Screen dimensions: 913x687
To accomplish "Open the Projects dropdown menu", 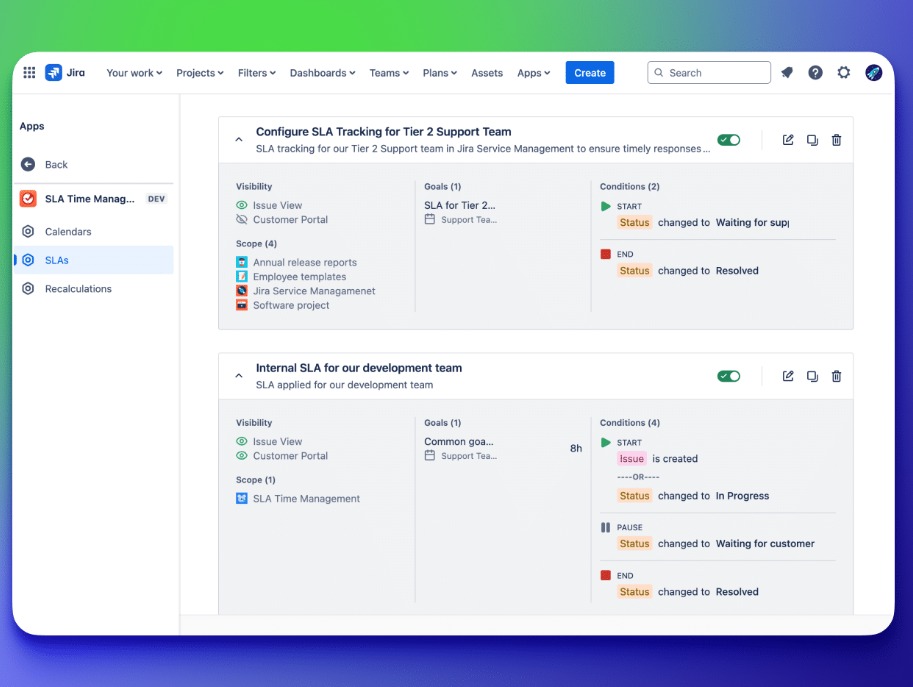I will (200, 73).
